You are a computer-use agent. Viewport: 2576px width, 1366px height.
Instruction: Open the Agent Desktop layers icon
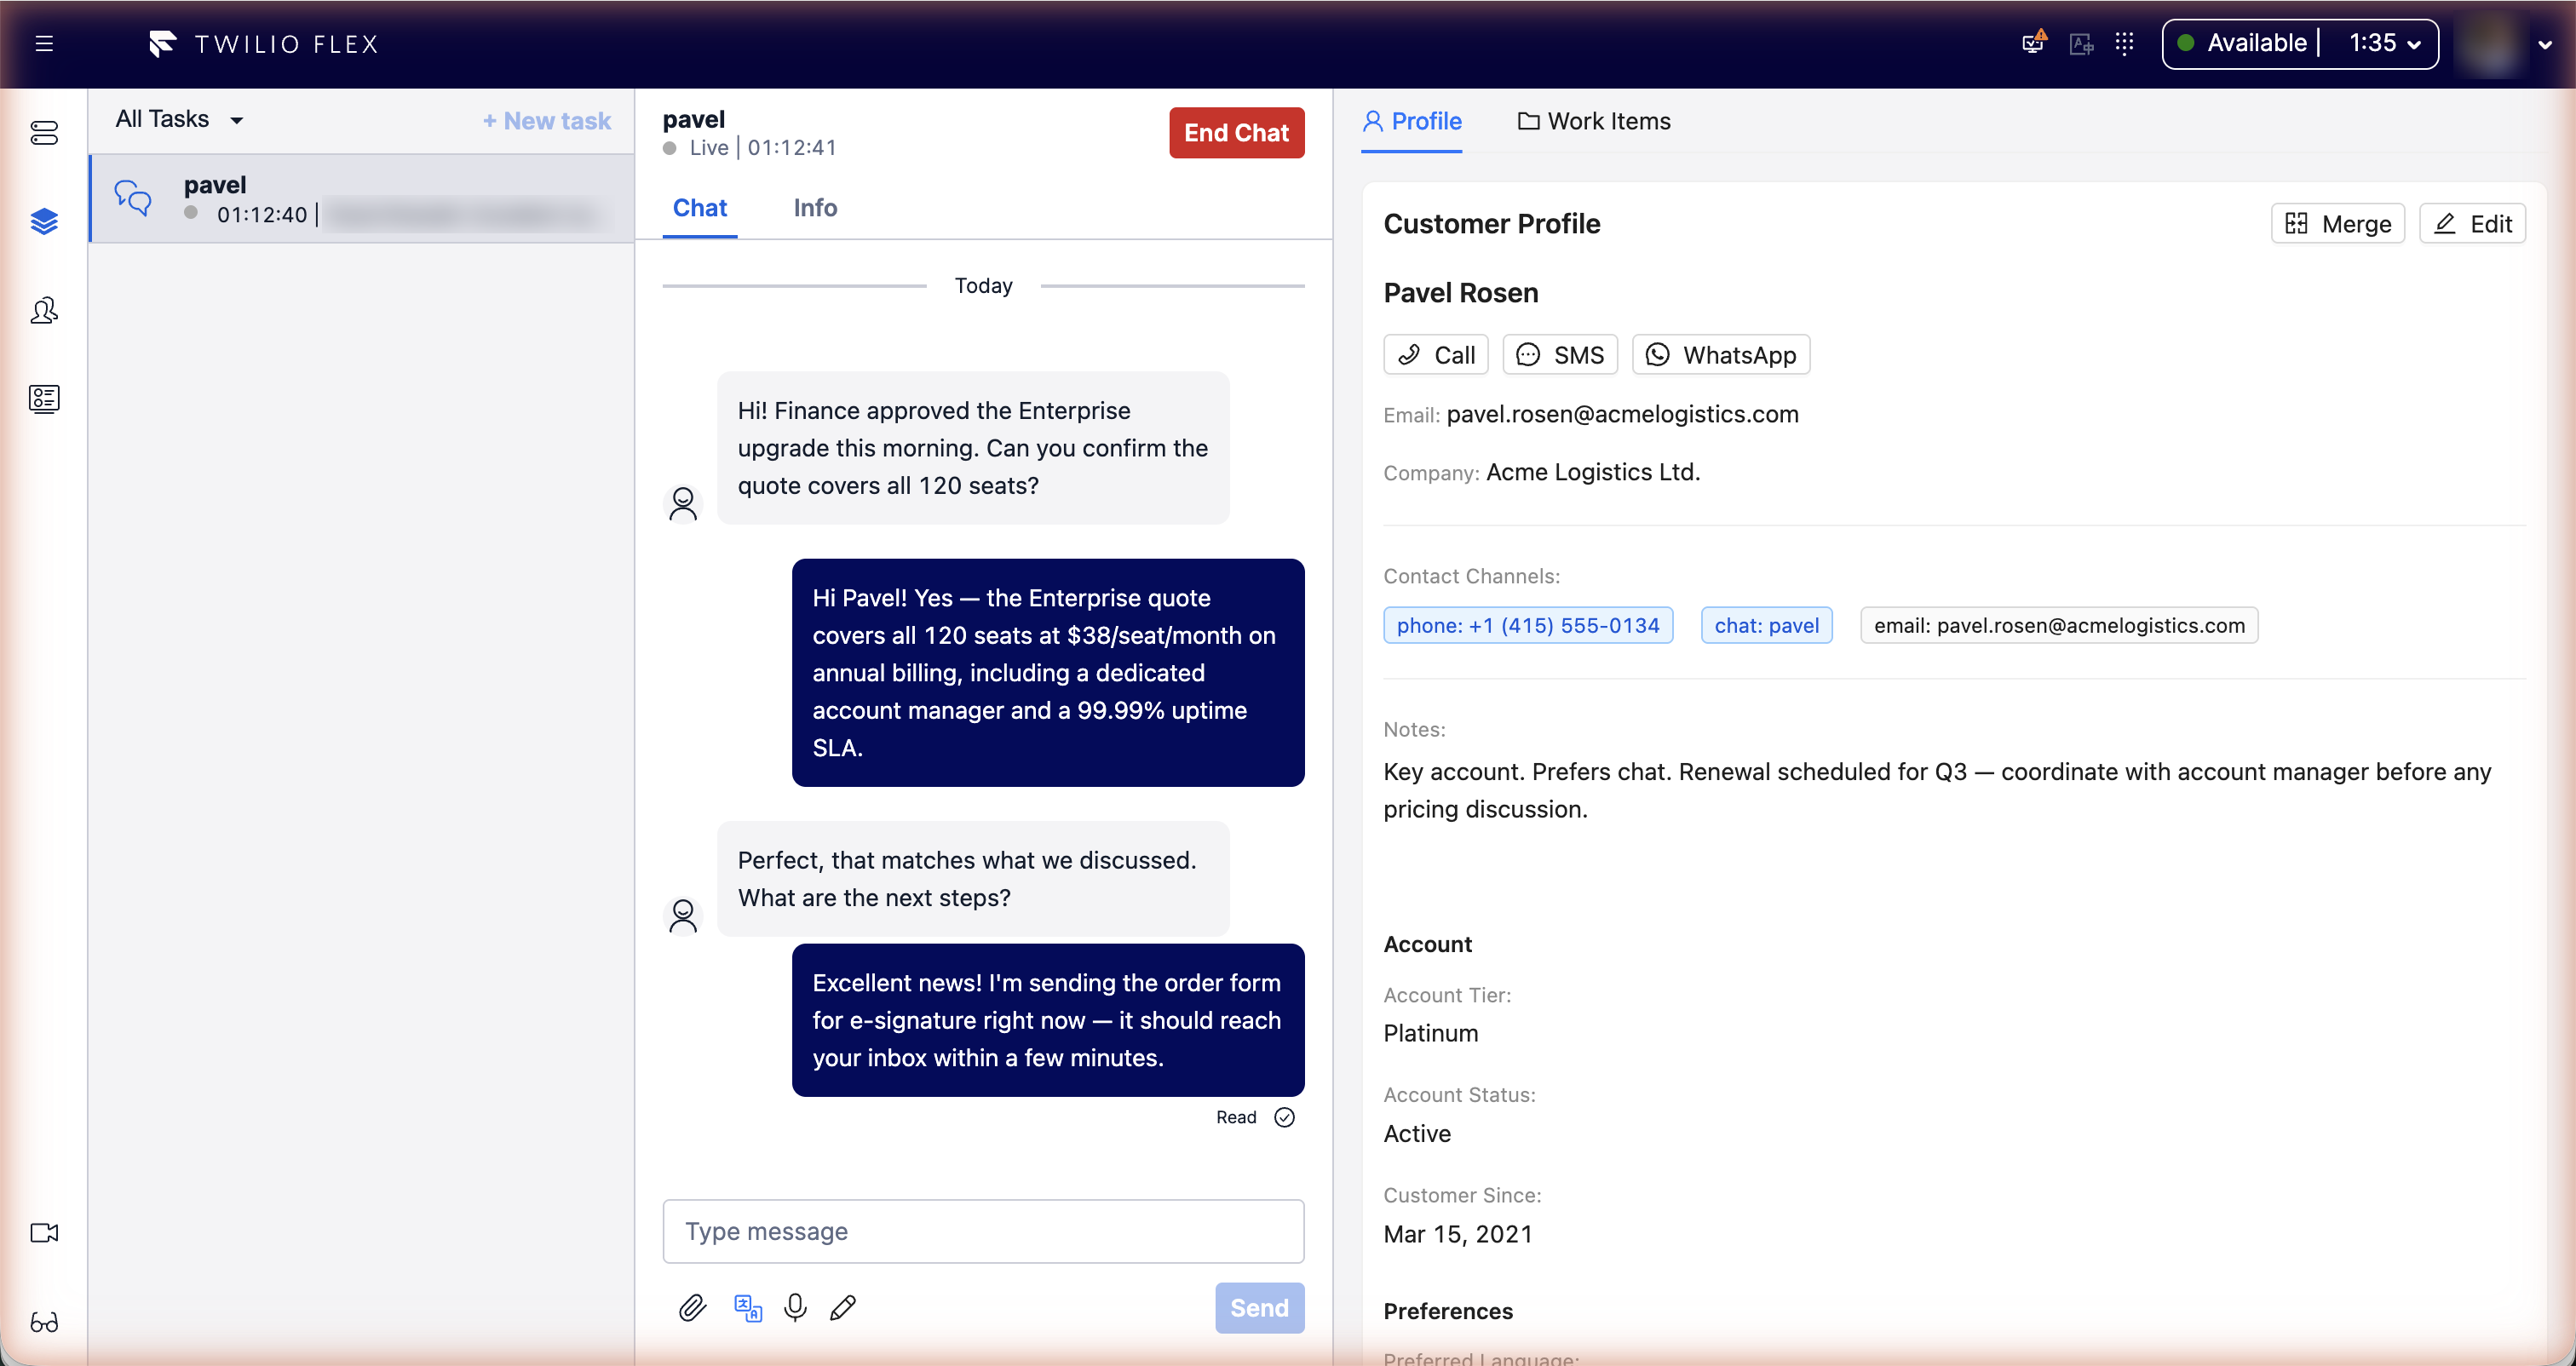click(x=44, y=221)
